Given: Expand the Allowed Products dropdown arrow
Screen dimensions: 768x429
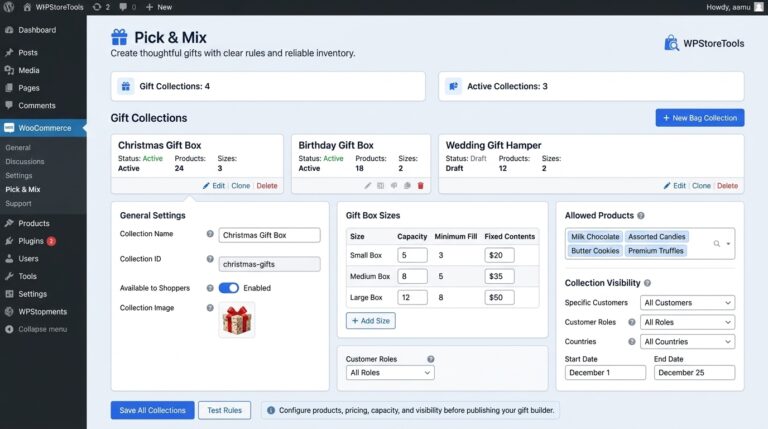Looking at the screenshot, I should click(x=728, y=243).
